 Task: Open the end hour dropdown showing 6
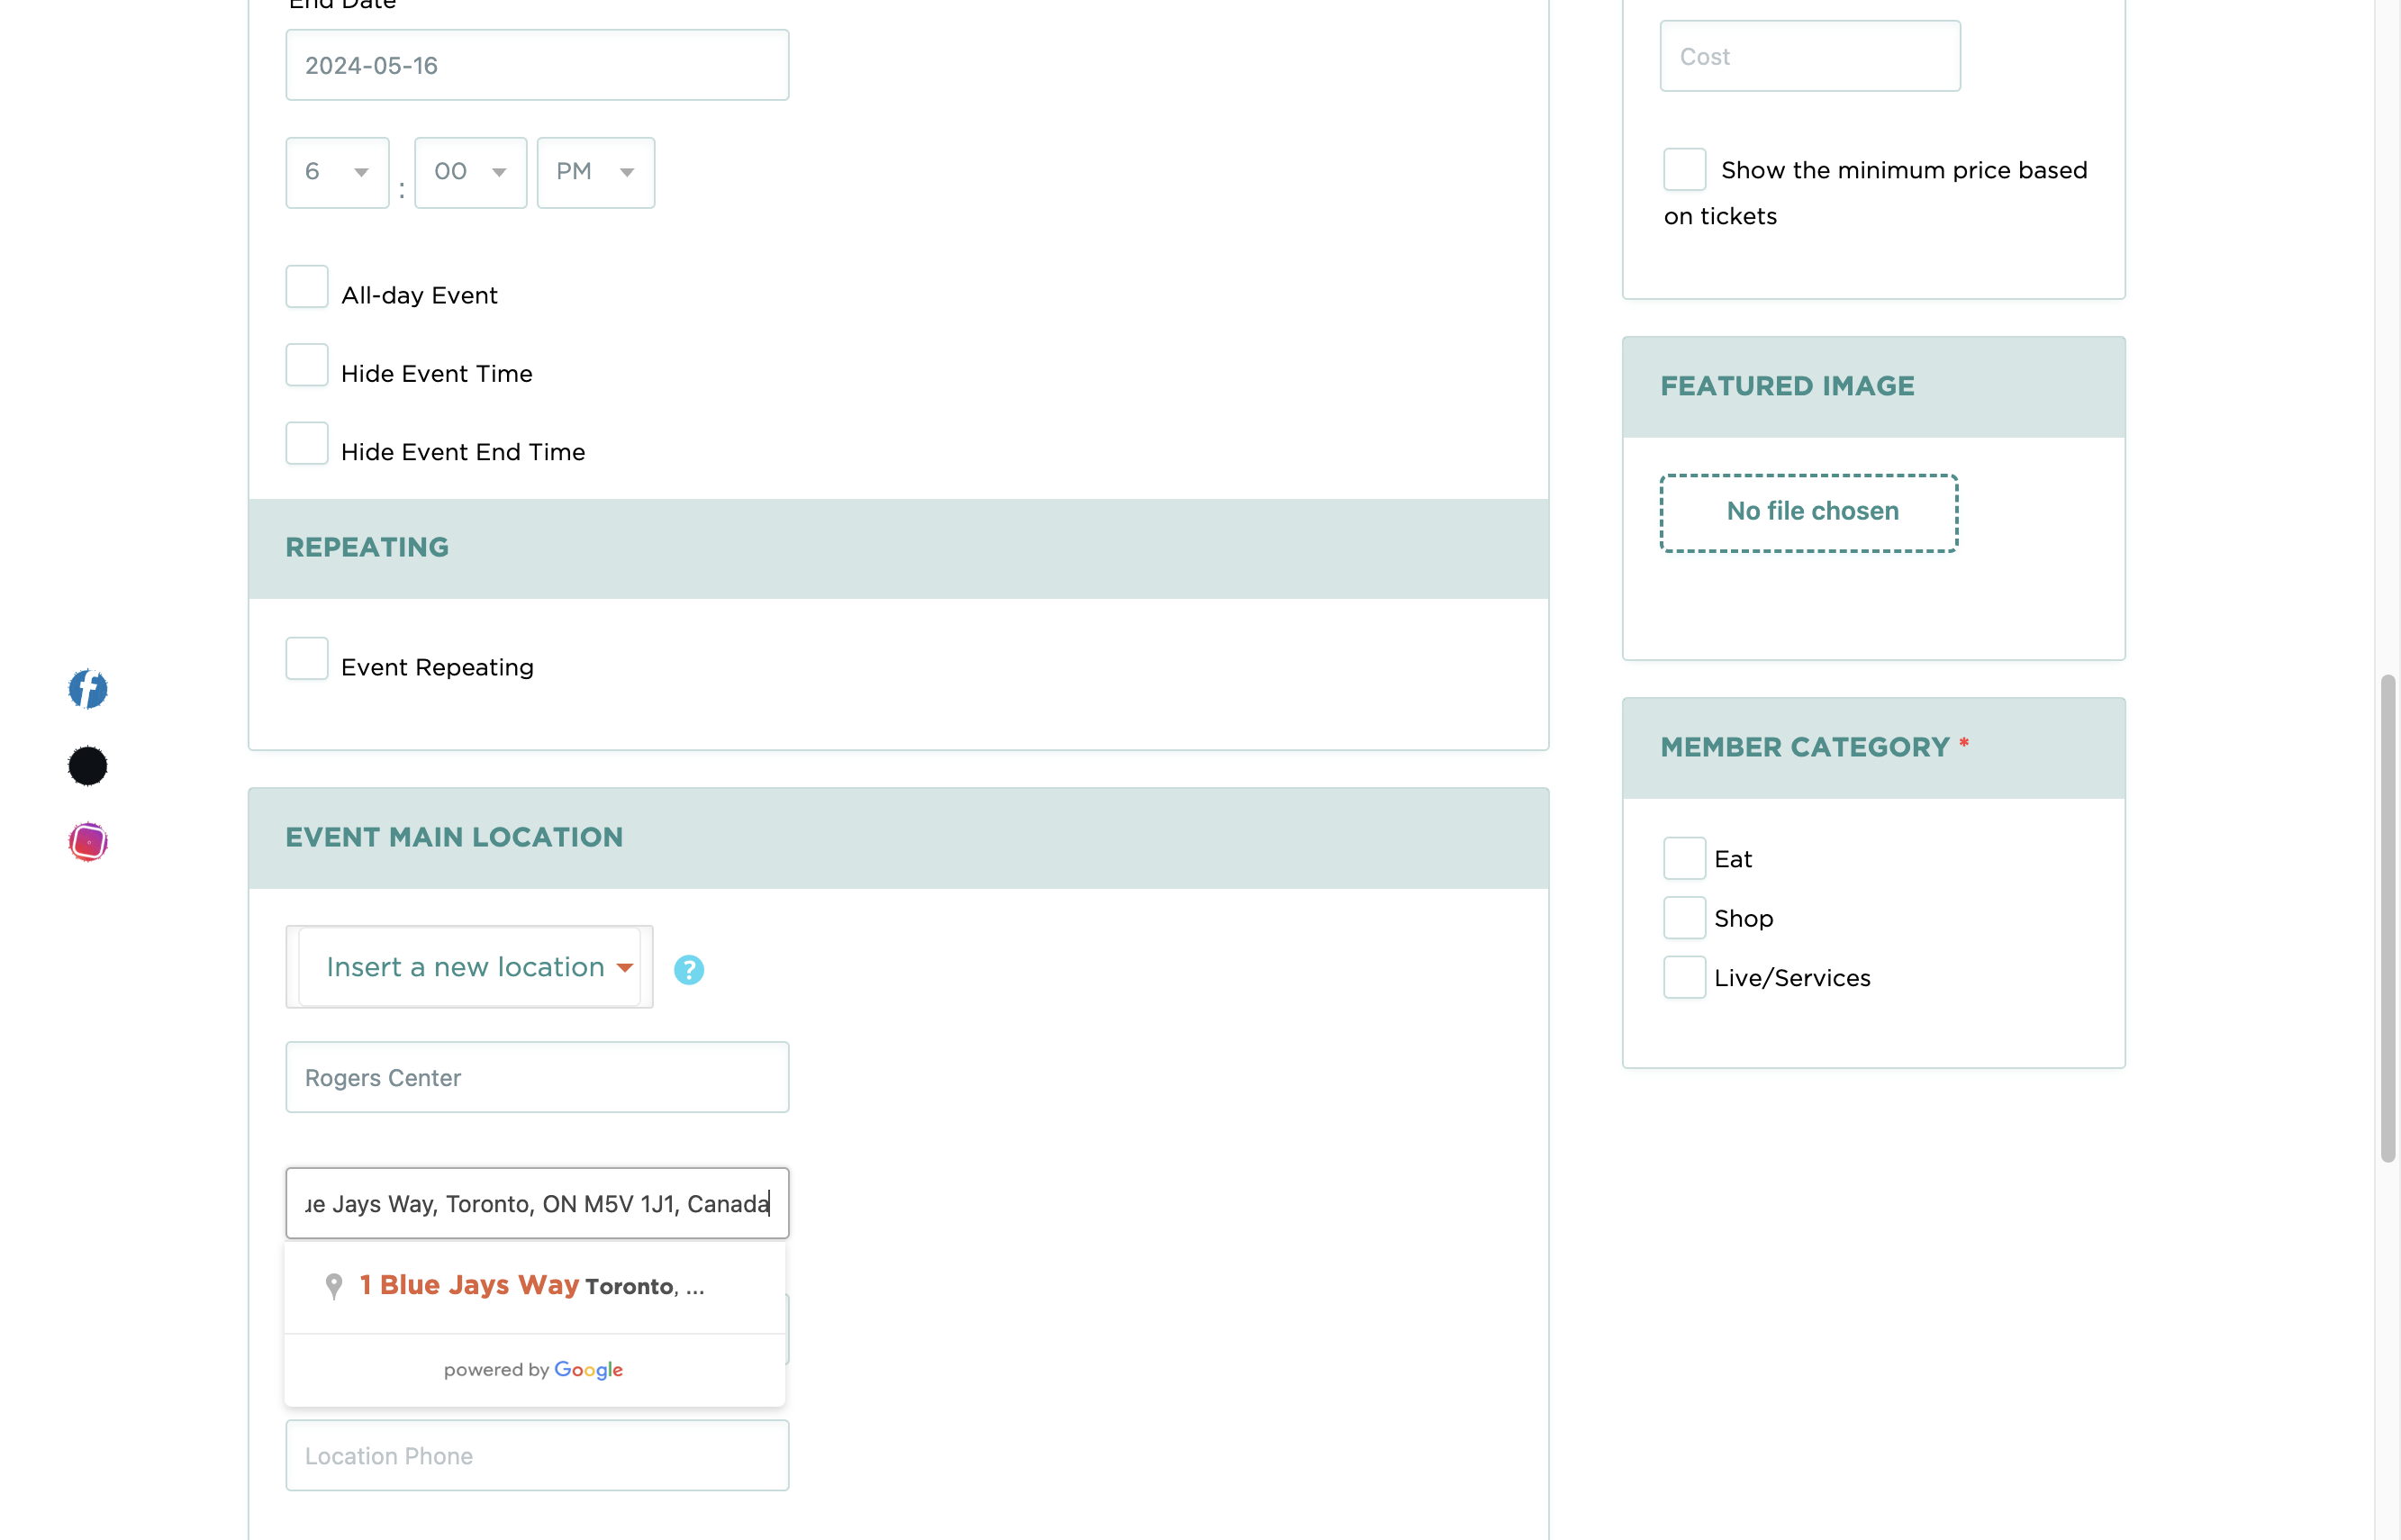pyautogui.click(x=338, y=173)
